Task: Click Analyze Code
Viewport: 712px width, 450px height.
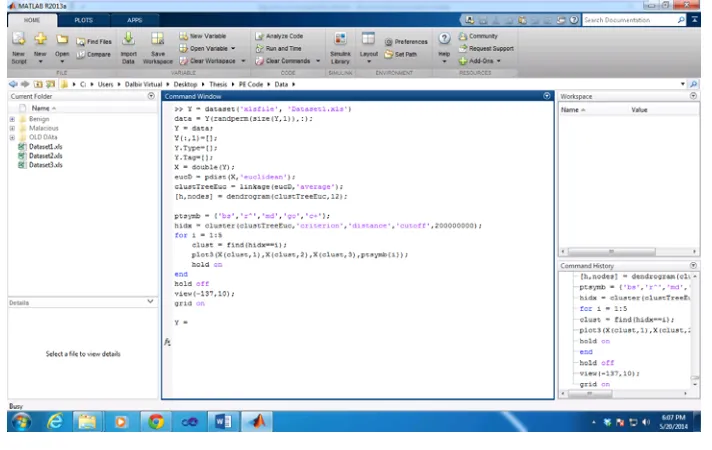Action: pos(279,36)
